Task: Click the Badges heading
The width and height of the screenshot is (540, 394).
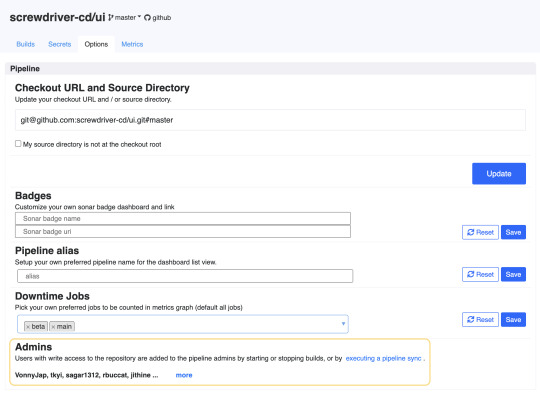Action: (33, 196)
